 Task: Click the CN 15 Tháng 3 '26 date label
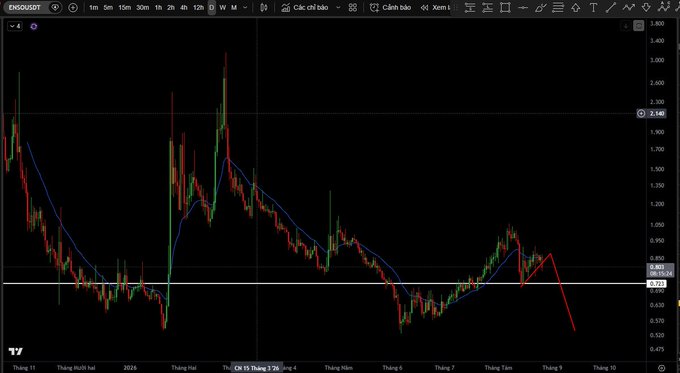tap(256, 368)
